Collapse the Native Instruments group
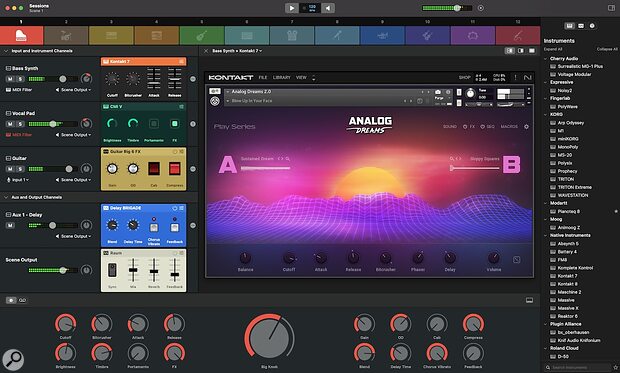Viewport: 620px width, 373px height. (x=546, y=235)
